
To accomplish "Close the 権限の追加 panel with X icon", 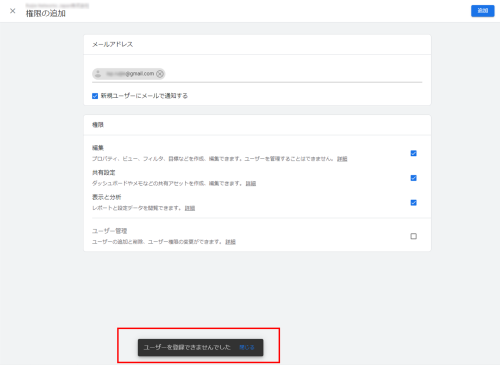I will click(x=13, y=11).
